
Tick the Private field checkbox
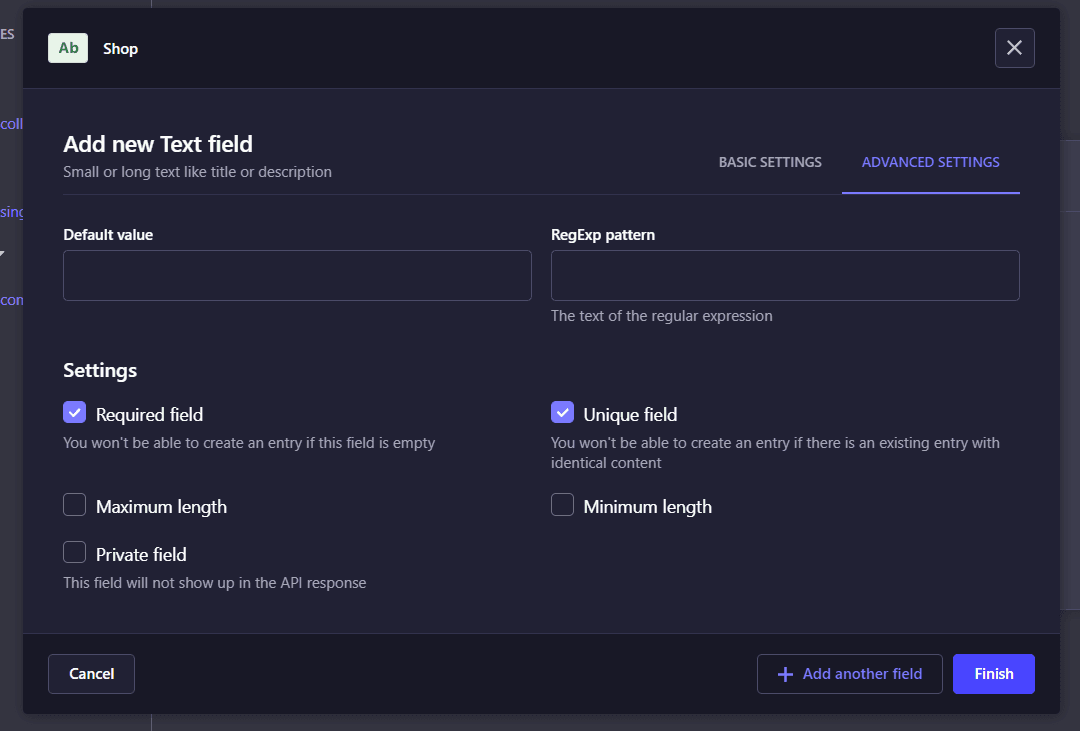tap(75, 553)
